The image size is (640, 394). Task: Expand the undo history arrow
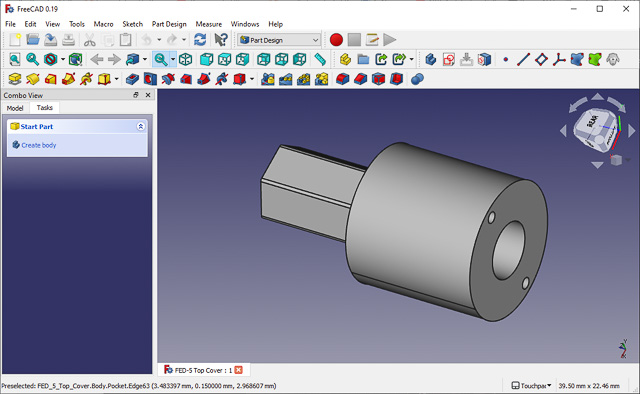pyautogui.click(x=159, y=40)
